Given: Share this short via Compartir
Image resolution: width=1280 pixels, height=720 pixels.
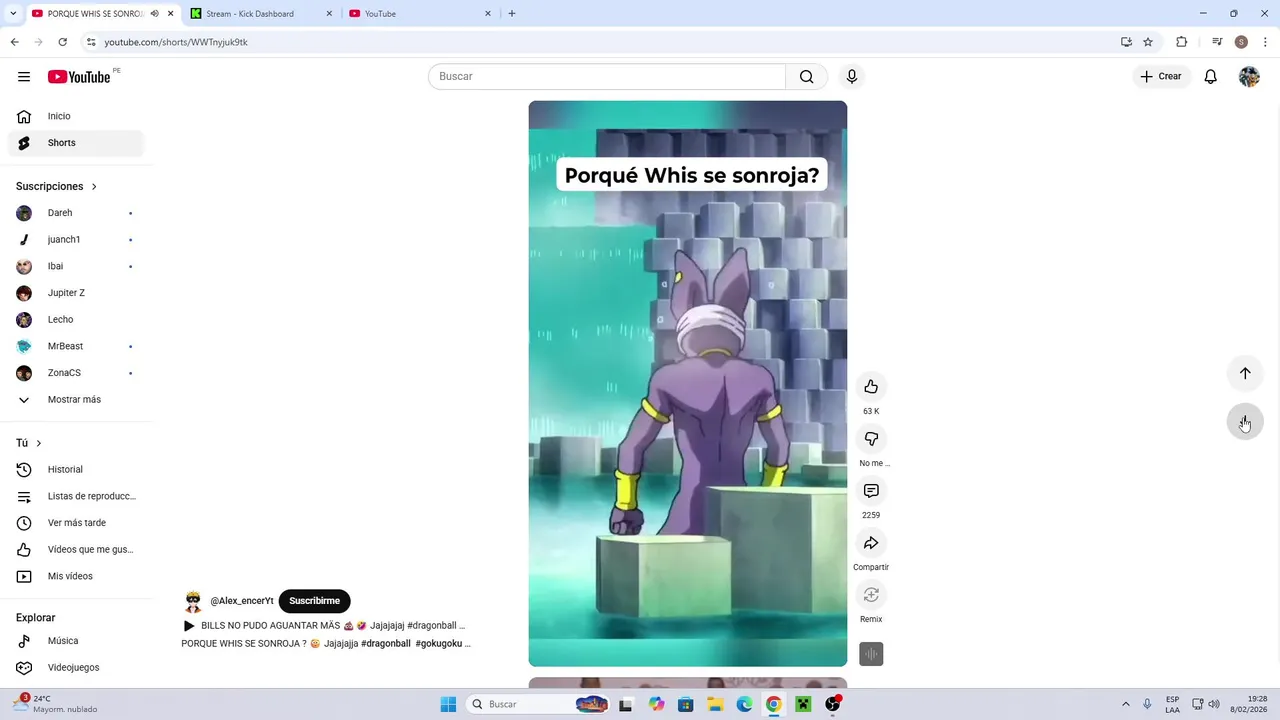Looking at the screenshot, I should [x=871, y=543].
